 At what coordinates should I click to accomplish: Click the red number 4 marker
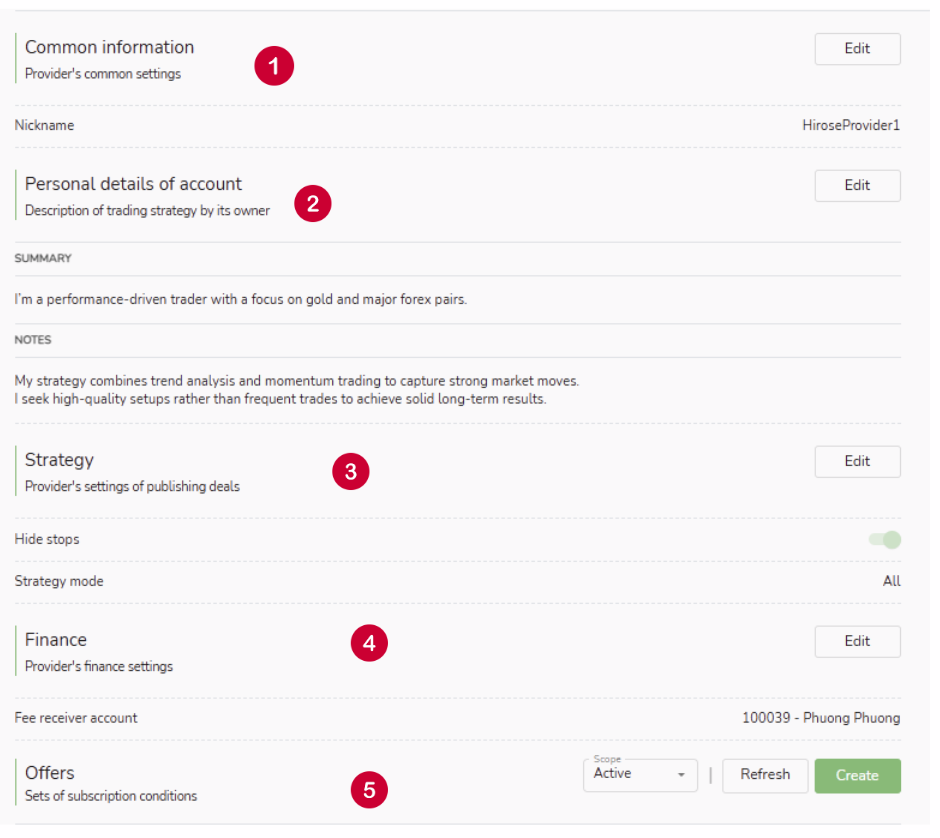pos(369,644)
